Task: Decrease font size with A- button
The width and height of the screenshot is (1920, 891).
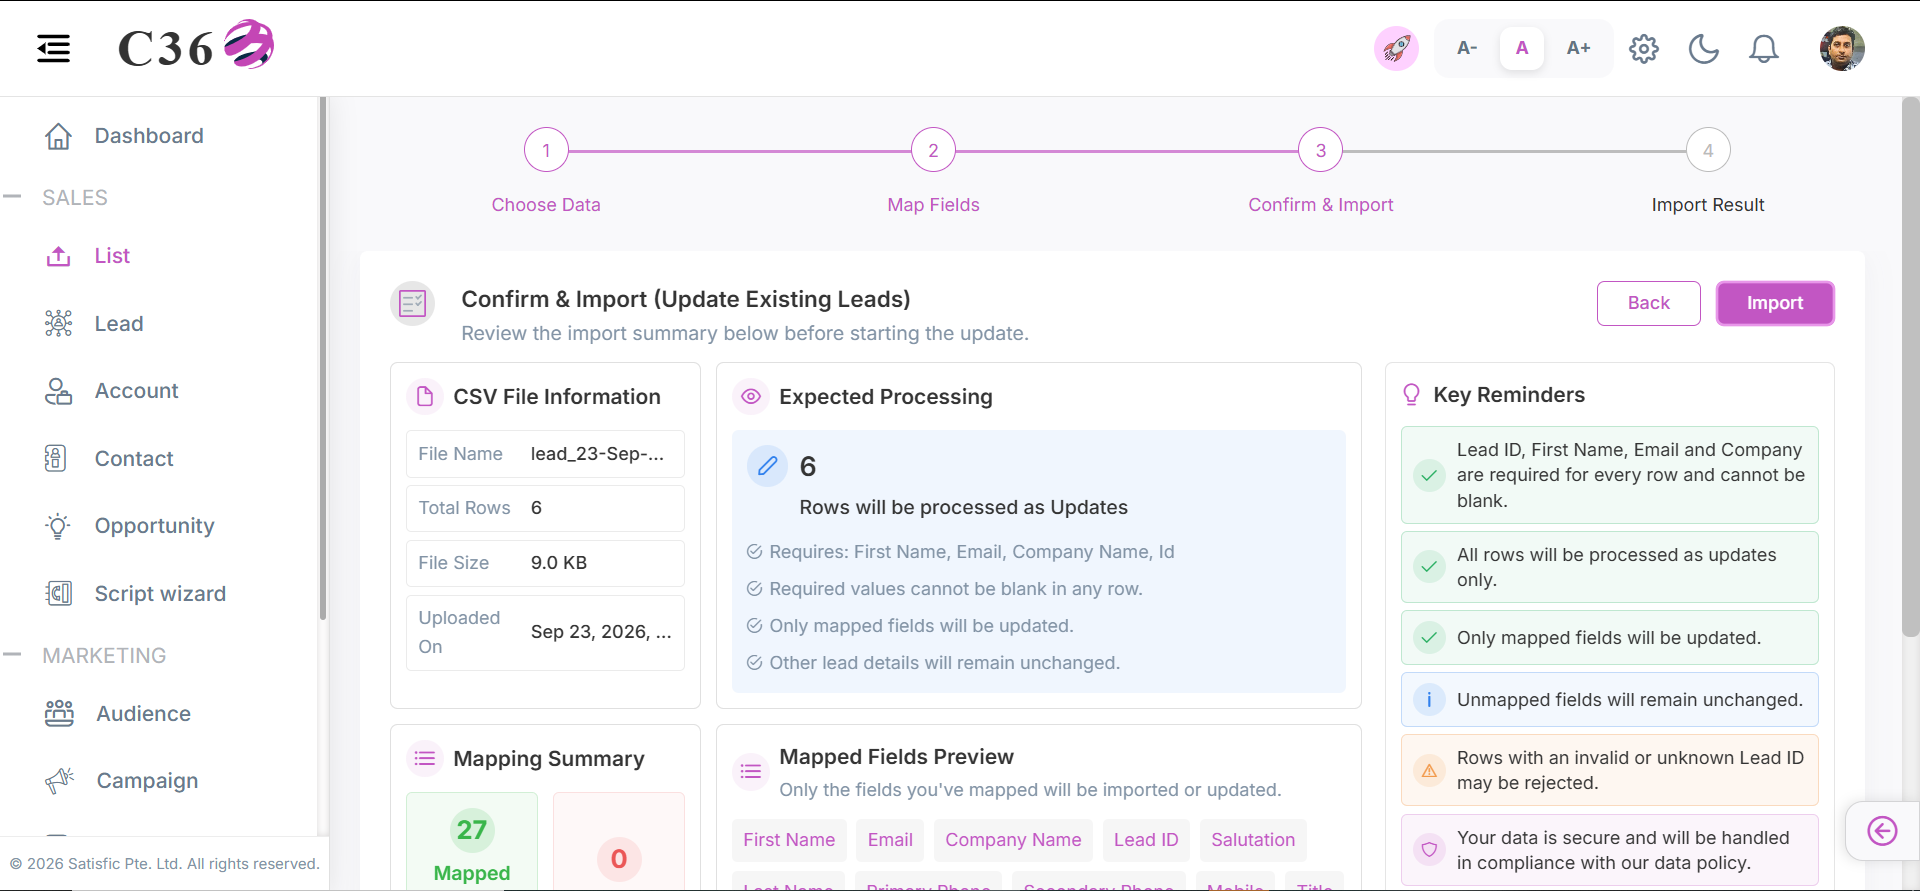Action: 1467,48
